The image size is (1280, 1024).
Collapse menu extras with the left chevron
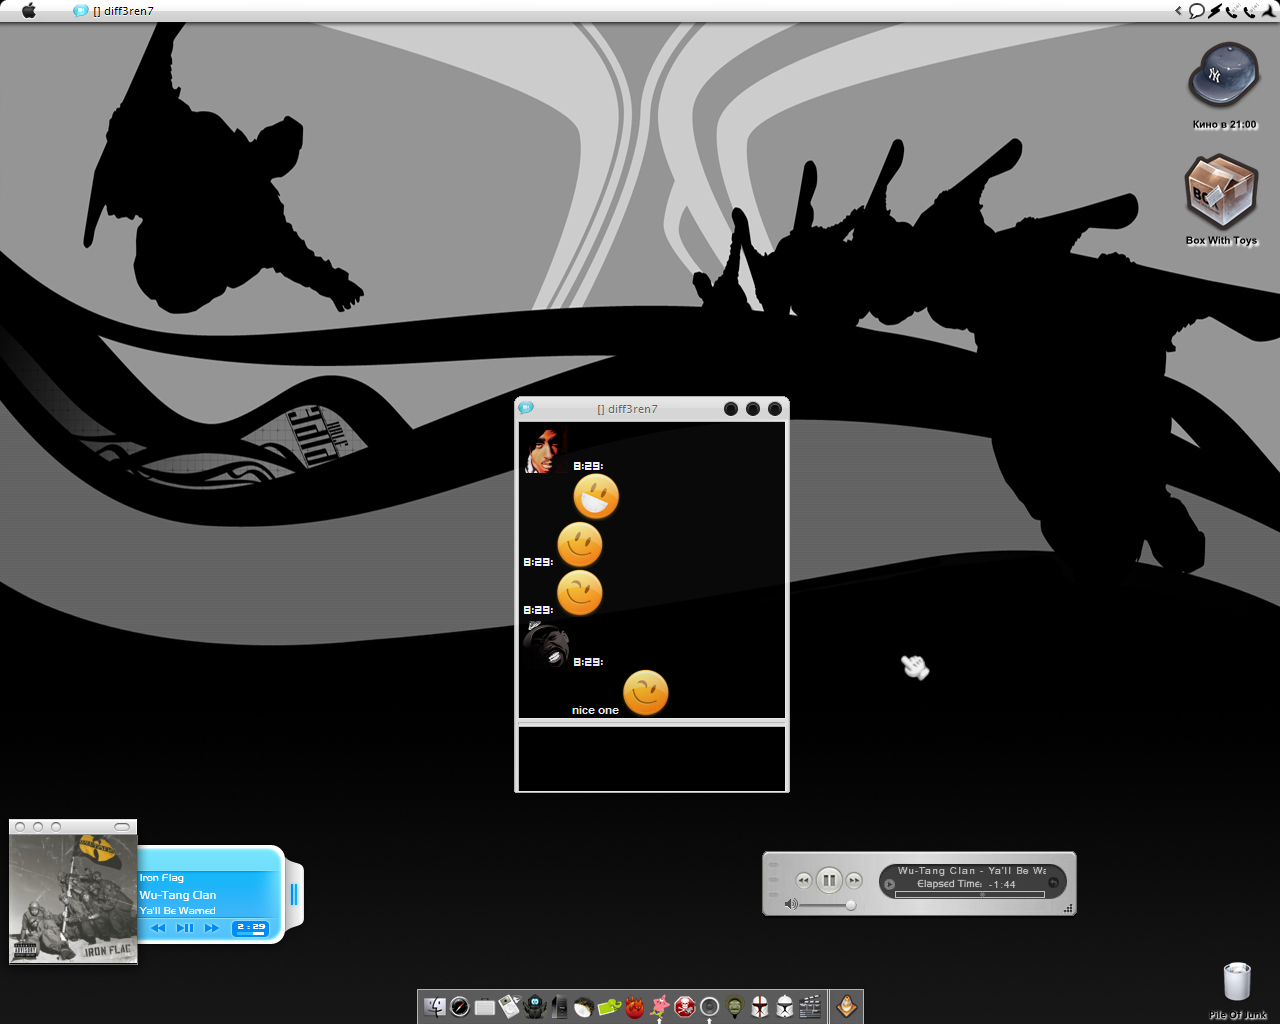tap(1178, 11)
